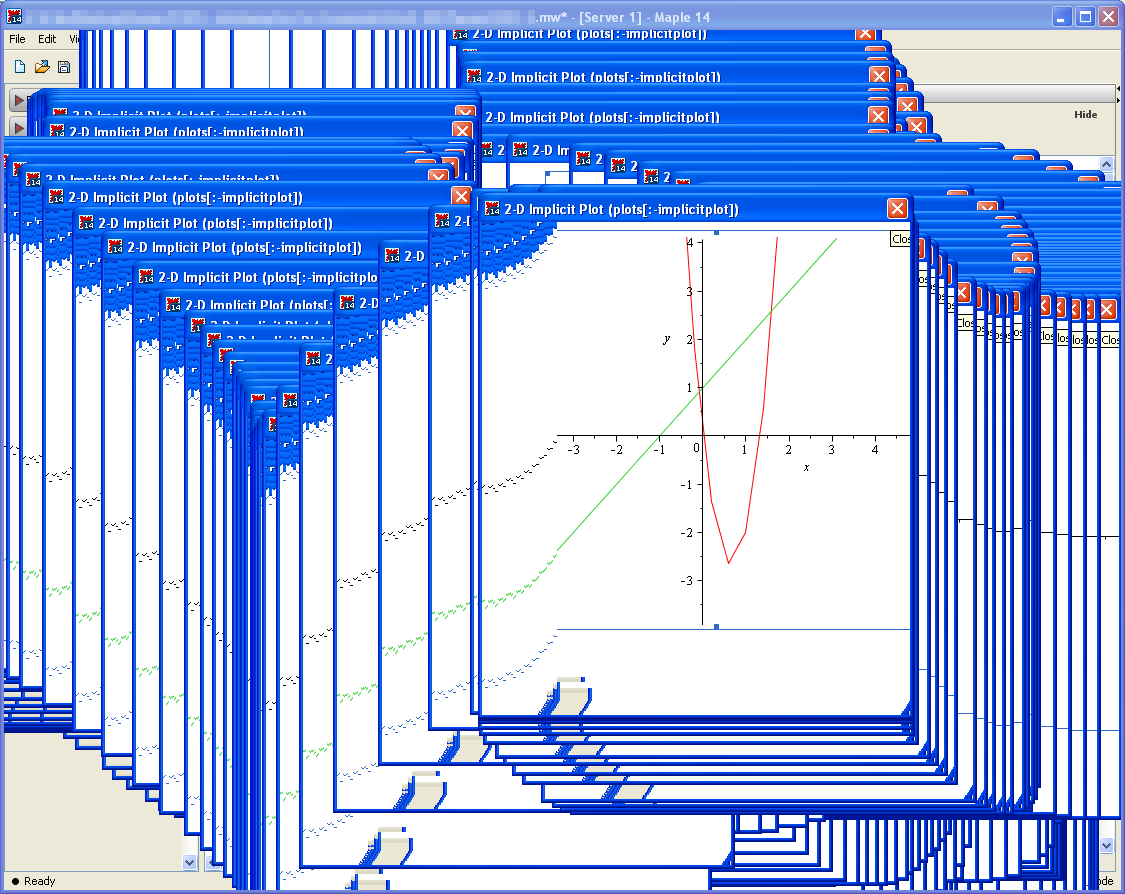Open the Edit menu

coord(47,39)
